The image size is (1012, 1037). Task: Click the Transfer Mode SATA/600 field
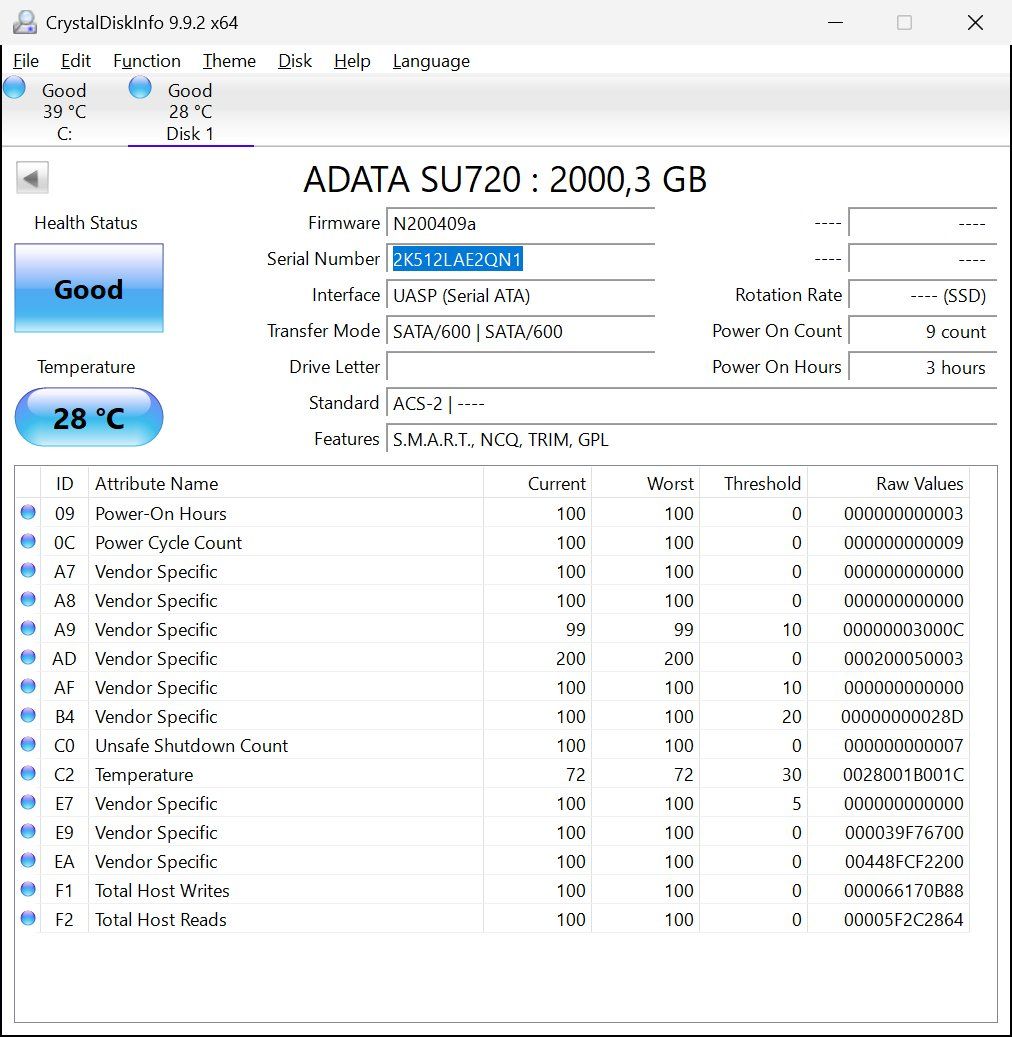[521, 331]
